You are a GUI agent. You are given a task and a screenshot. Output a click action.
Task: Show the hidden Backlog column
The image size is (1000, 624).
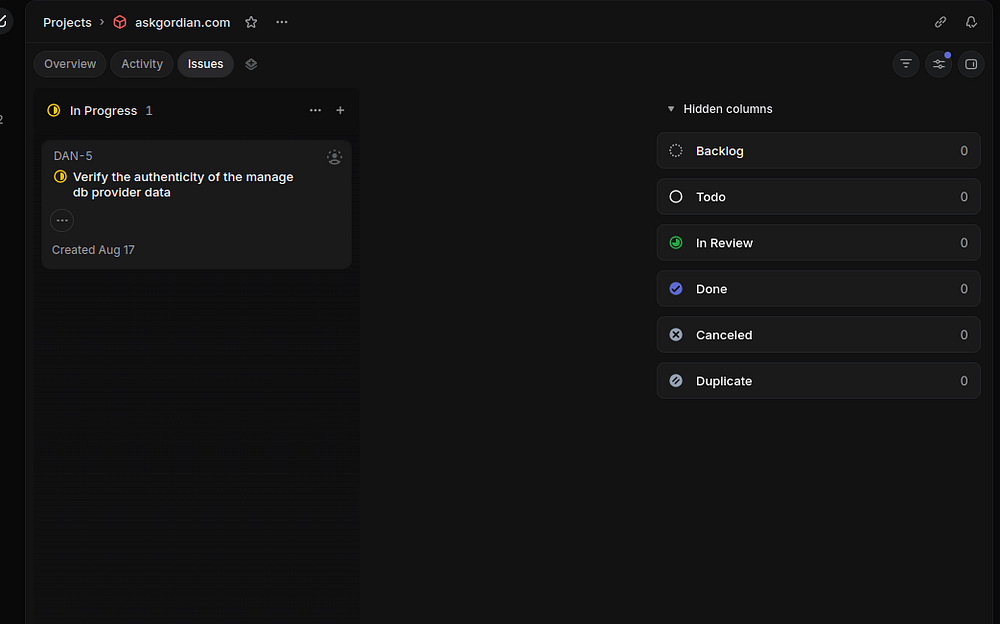pos(818,151)
